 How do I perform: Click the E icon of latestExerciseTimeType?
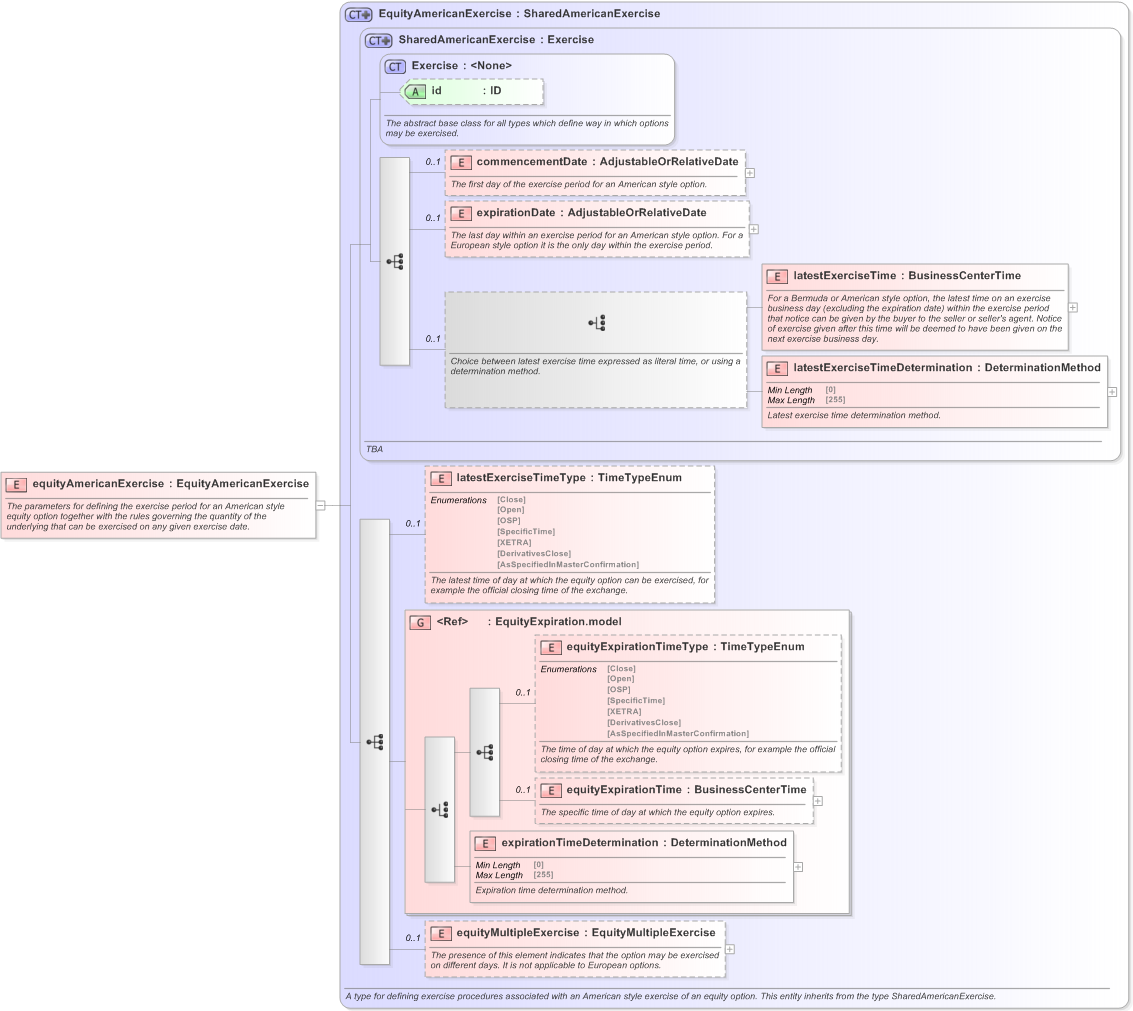441,478
